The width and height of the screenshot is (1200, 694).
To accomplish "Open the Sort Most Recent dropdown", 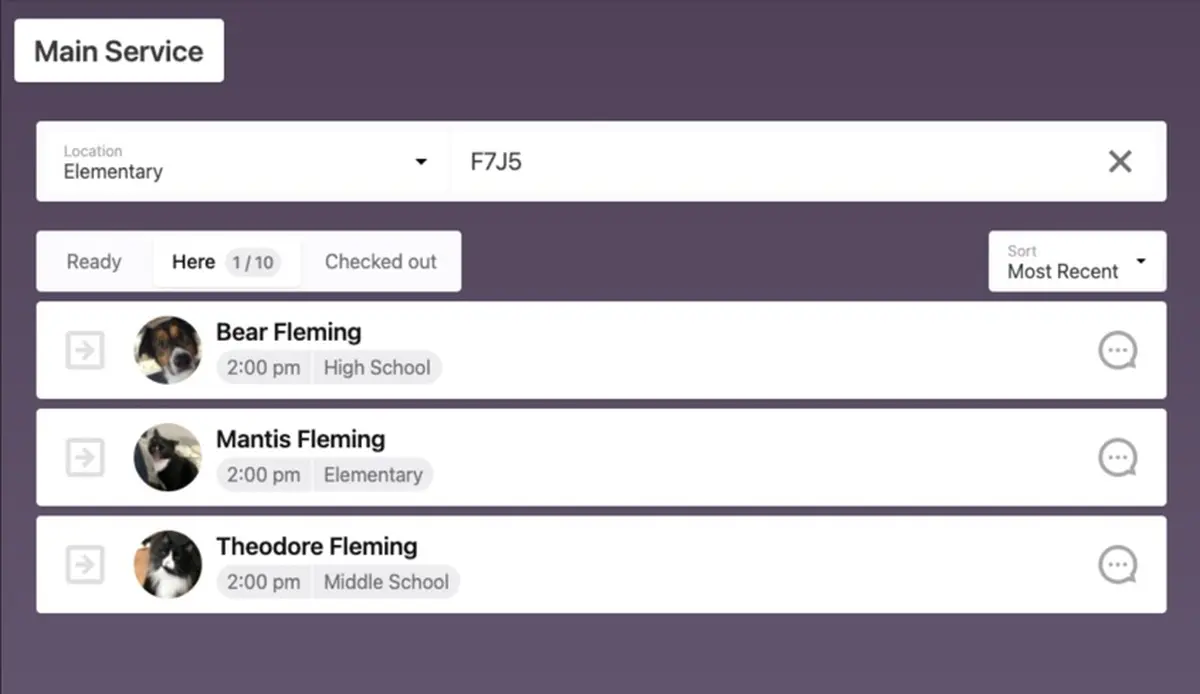I will pos(1077,261).
